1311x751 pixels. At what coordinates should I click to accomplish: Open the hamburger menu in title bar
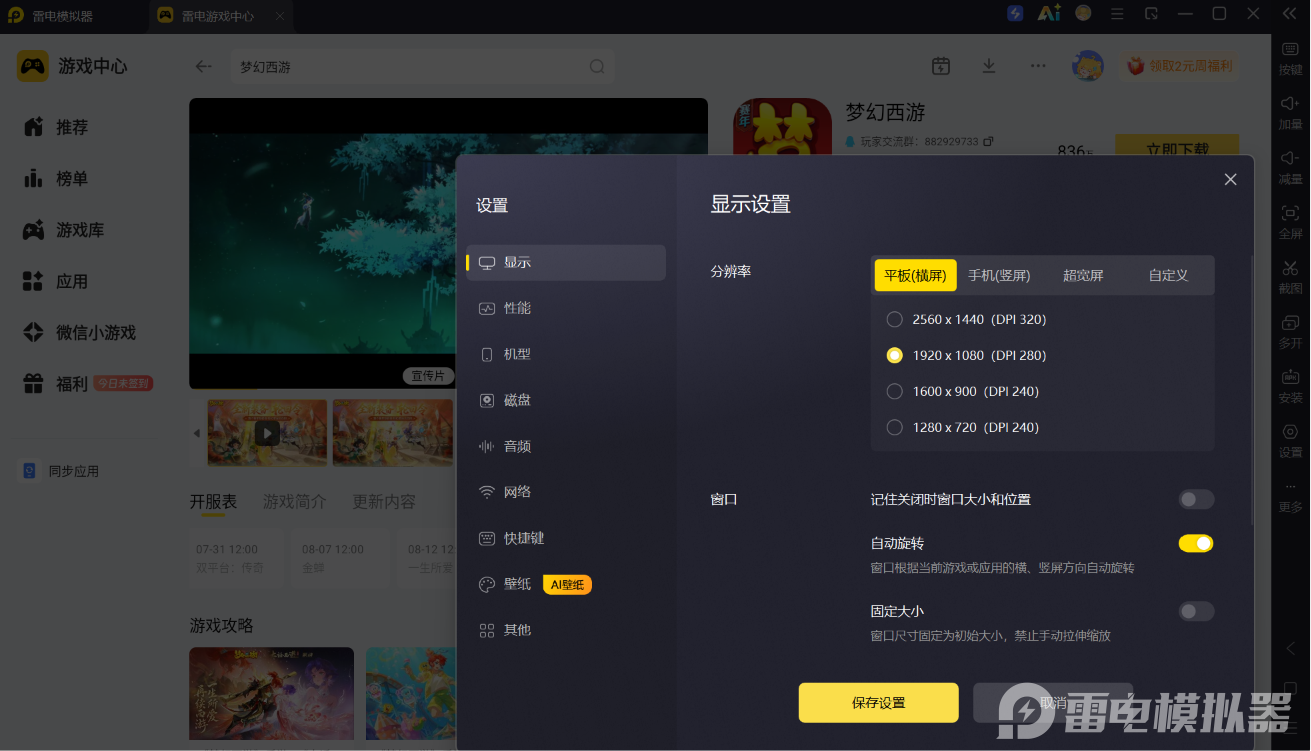click(x=1118, y=14)
